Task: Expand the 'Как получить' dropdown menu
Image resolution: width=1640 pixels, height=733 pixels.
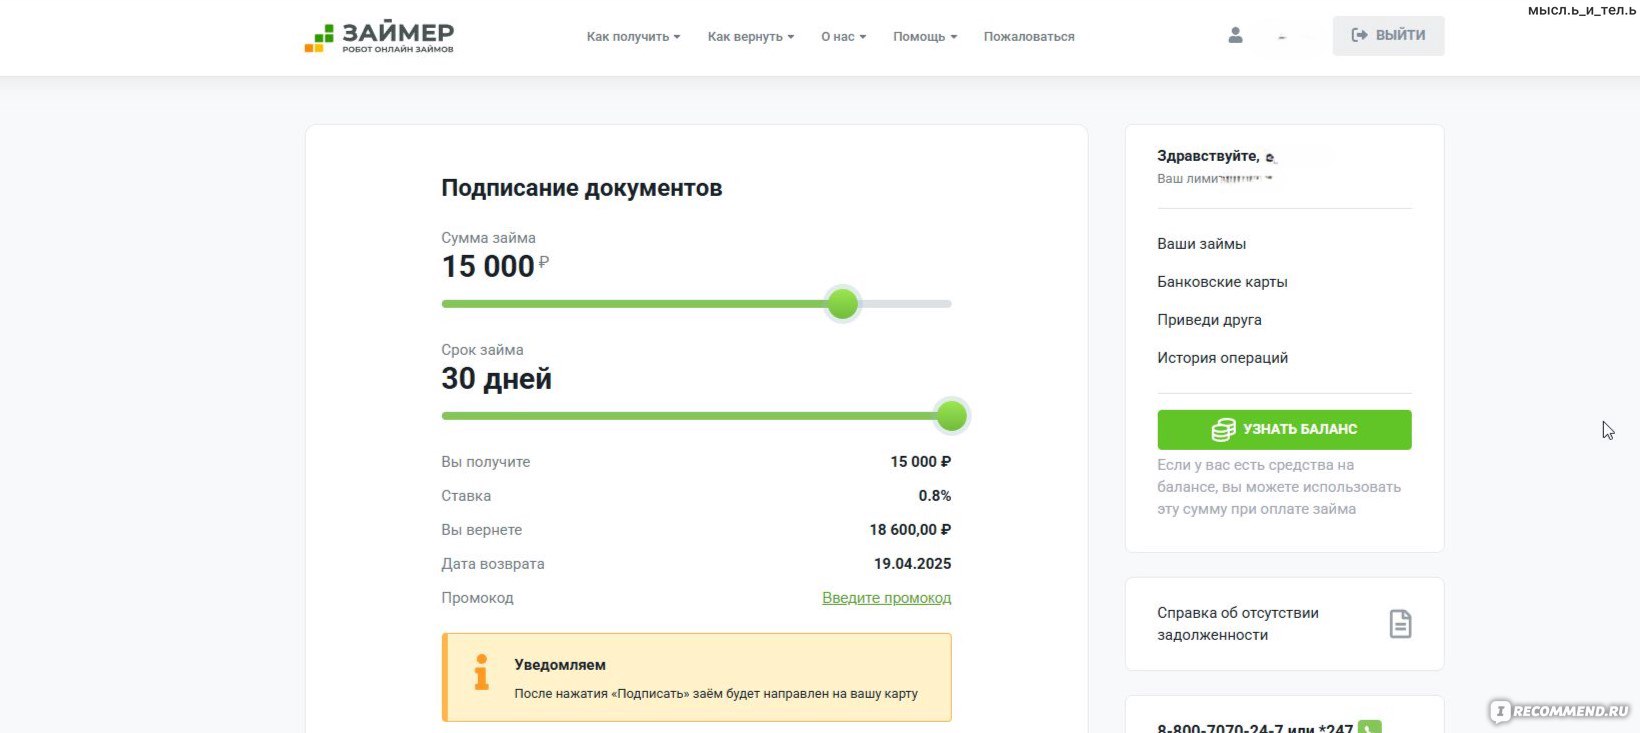Action: pyautogui.click(x=633, y=37)
